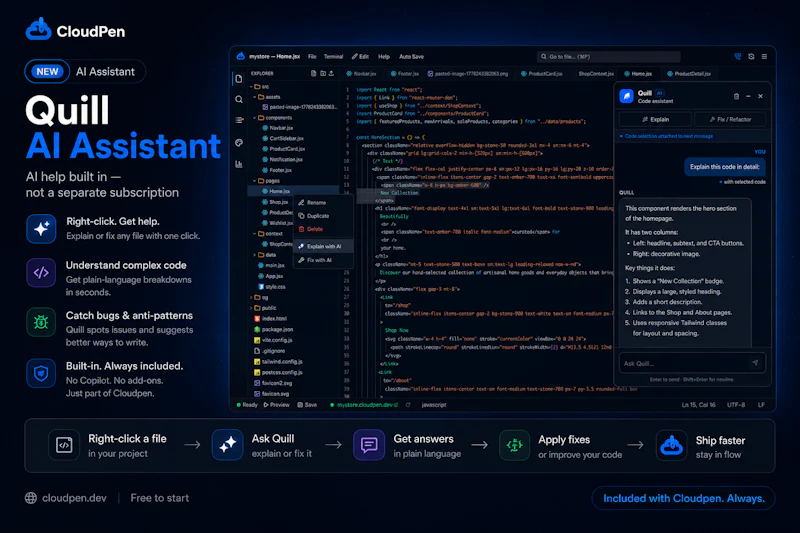Open the theme palette icon in sidebar
This screenshot has width=800, height=533.
coord(239,142)
